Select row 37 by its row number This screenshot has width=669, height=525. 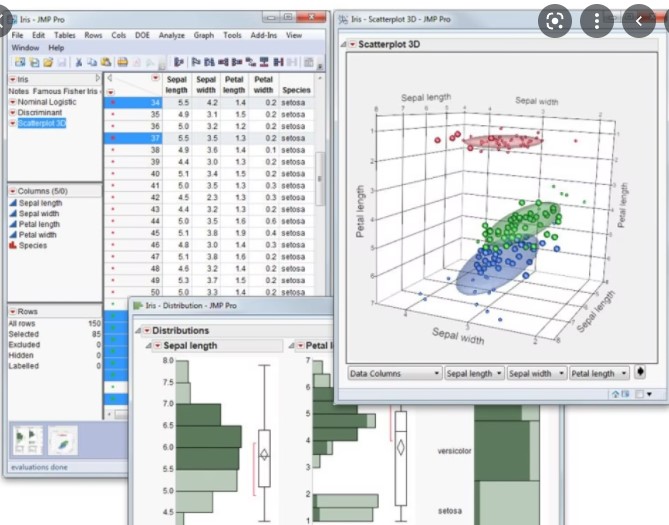click(155, 138)
